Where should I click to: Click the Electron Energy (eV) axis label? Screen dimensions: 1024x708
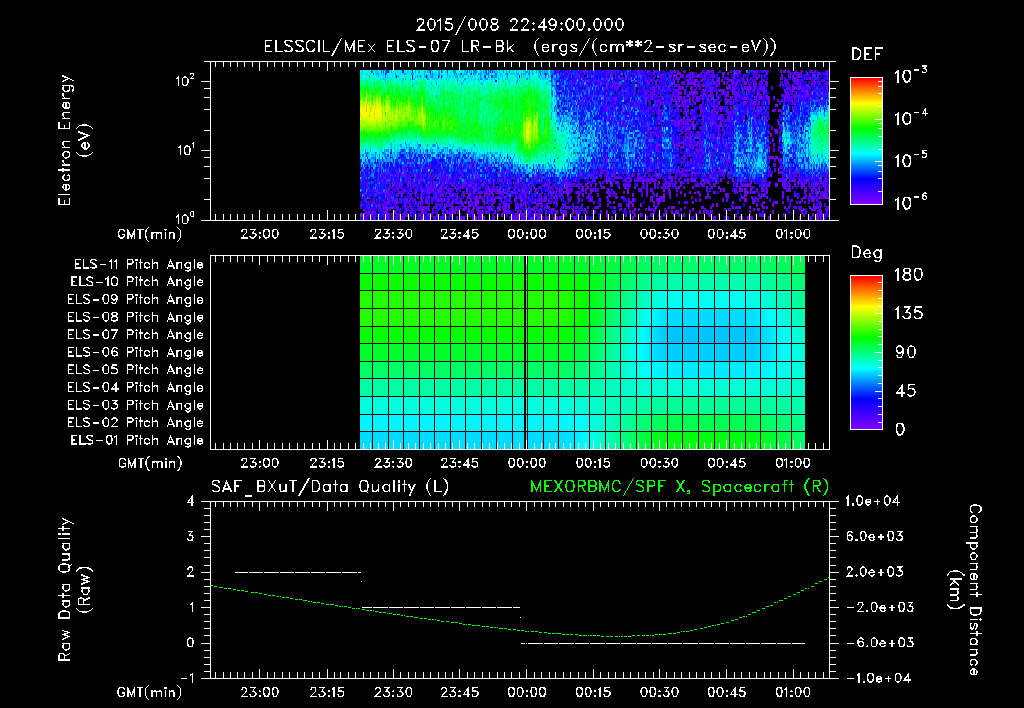74,140
